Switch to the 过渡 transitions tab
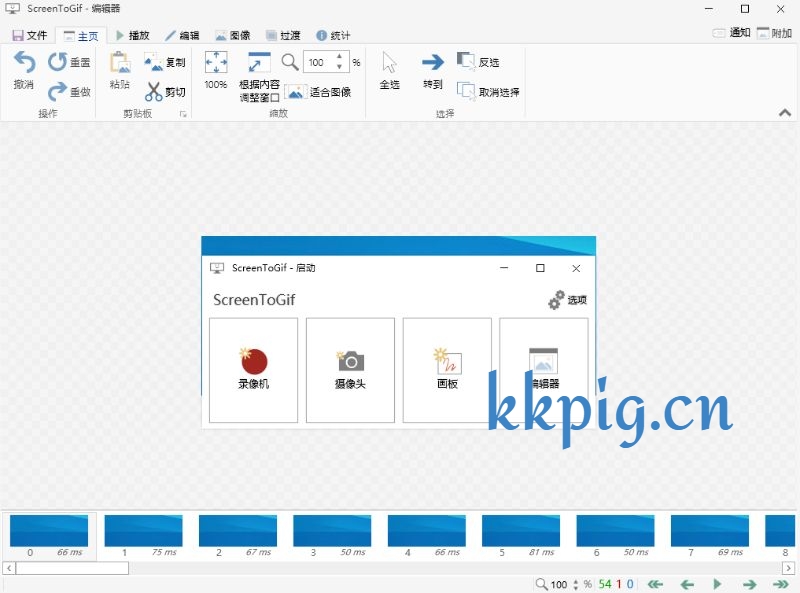The height and width of the screenshot is (593, 800). pyautogui.click(x=283, y=35)
